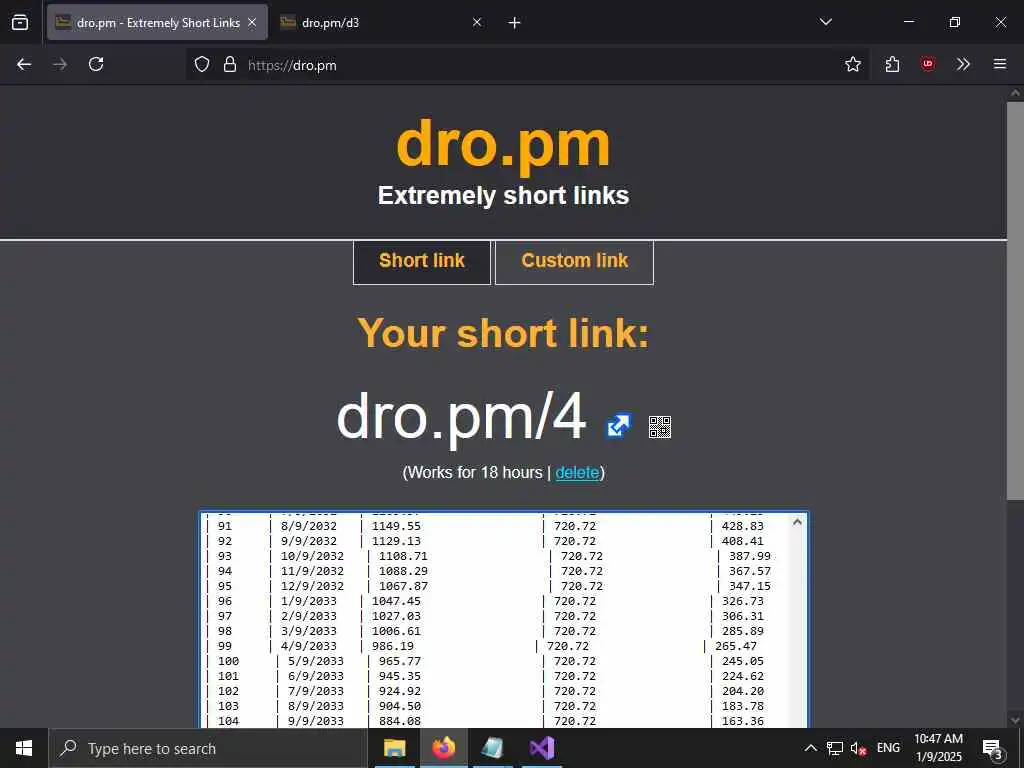Open the Firefox View icon
The width and height of the screenshot is (1024, 768).
pos(20,22)
